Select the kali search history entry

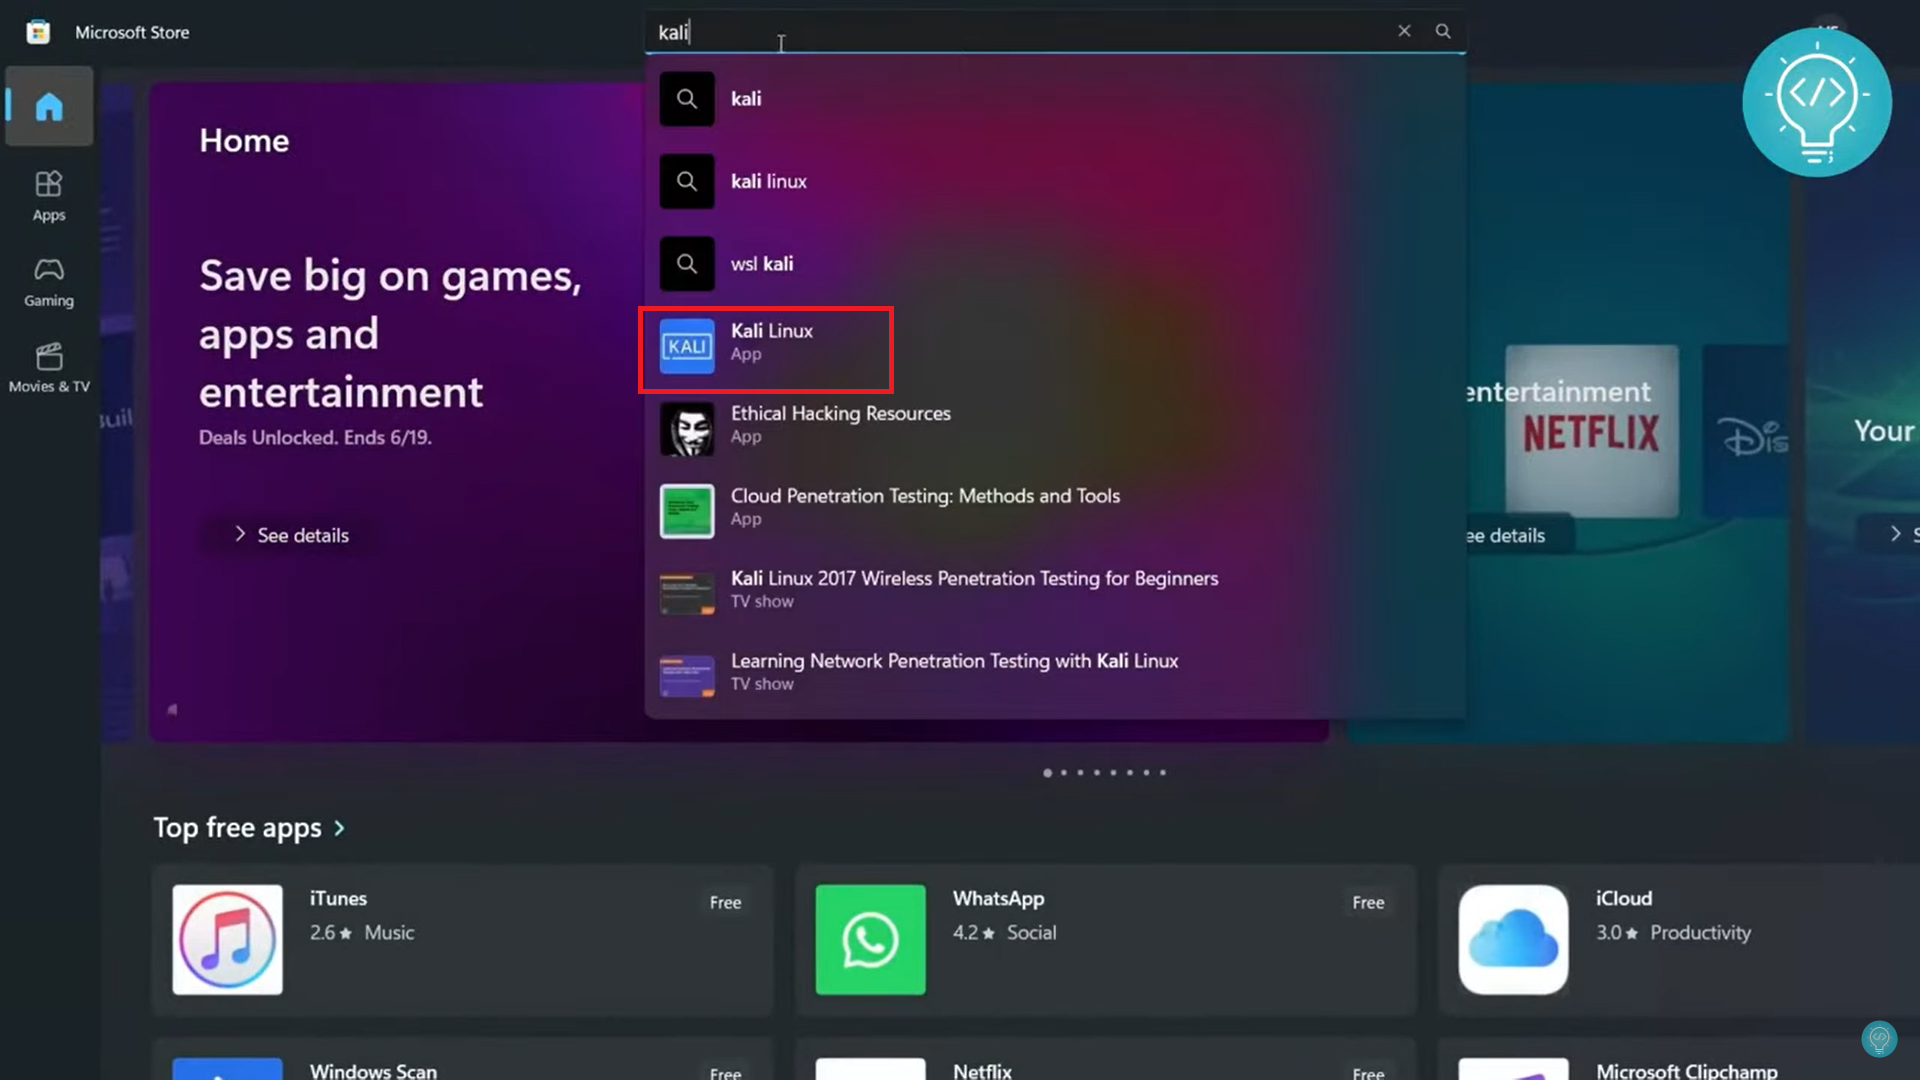click(747, 98)
